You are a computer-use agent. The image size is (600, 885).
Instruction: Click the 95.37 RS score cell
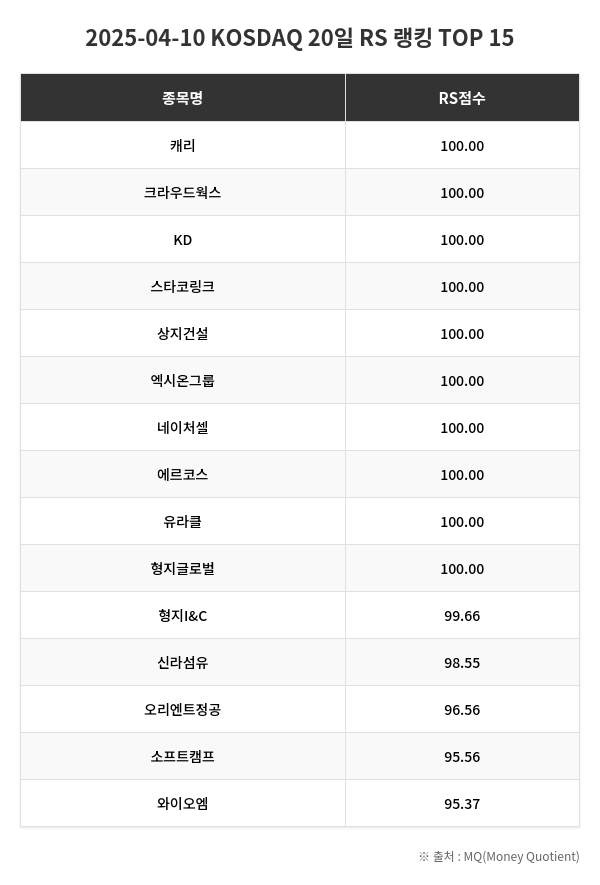click(462, 804)
